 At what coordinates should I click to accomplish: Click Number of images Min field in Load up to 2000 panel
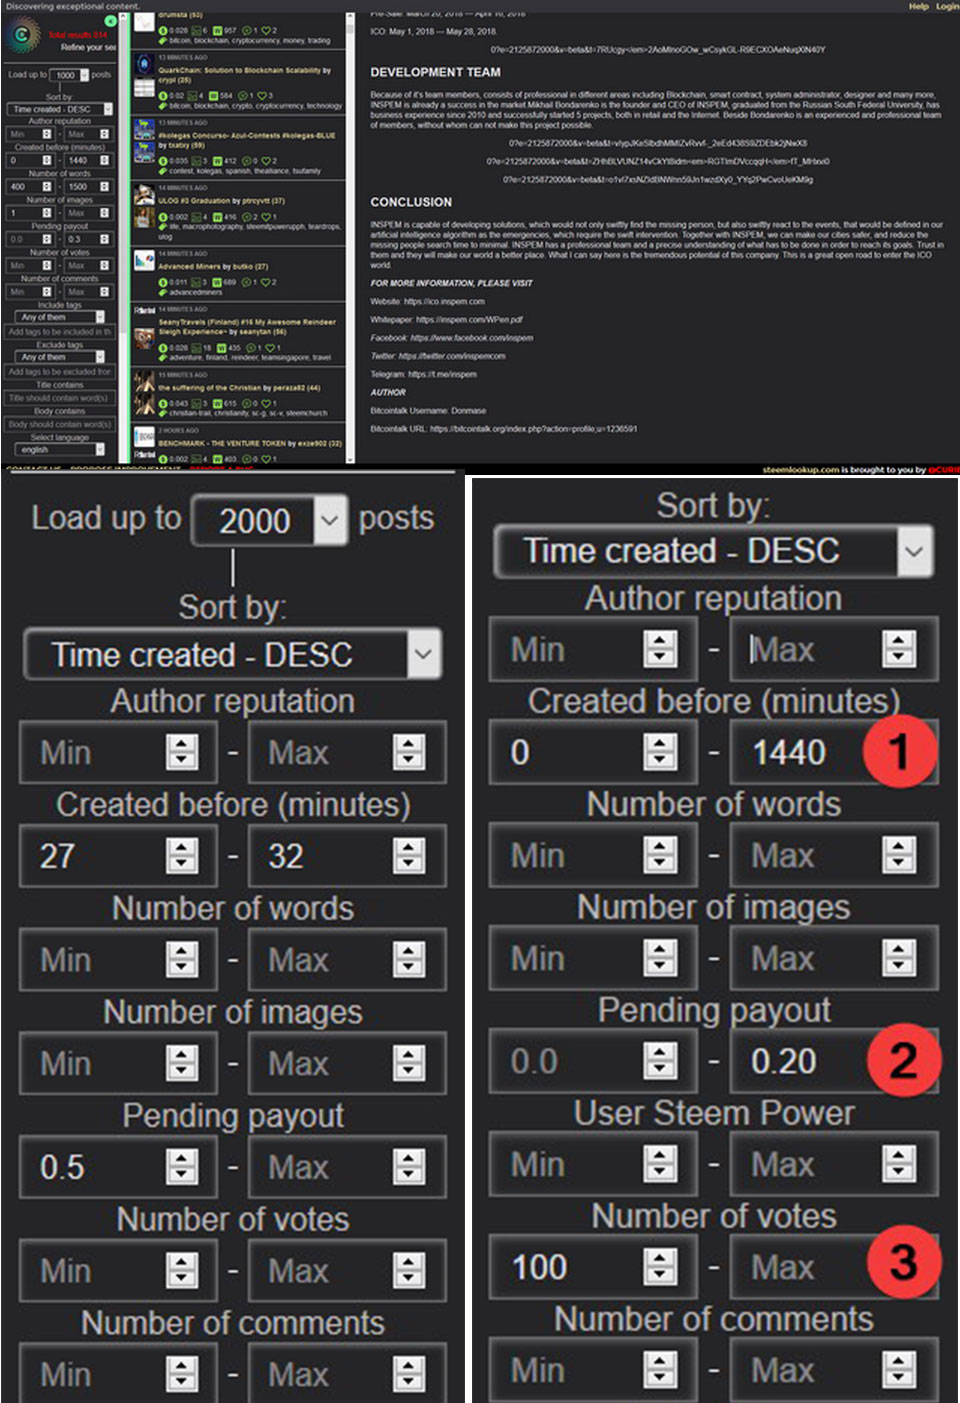click(x=117, y=1063)
